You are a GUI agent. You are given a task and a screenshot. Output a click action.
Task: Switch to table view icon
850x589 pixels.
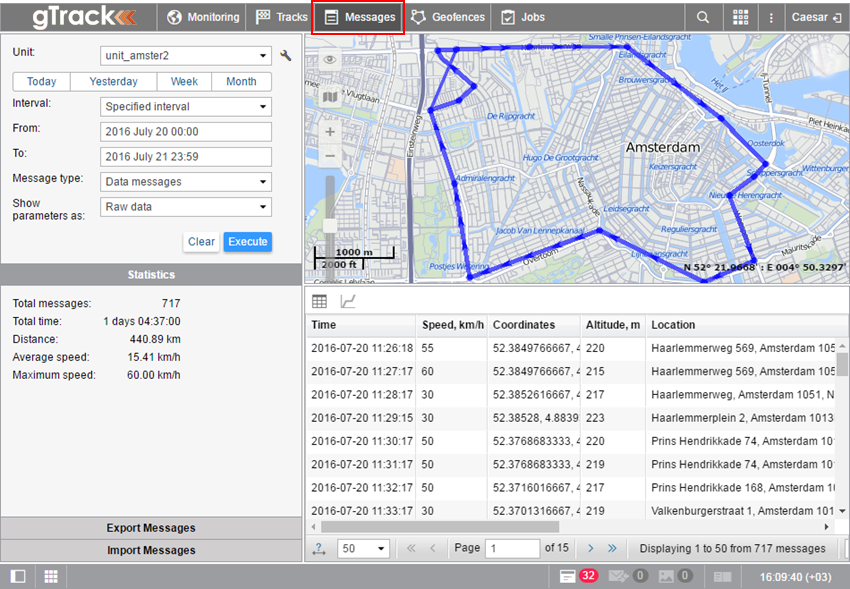coord(319,301)
